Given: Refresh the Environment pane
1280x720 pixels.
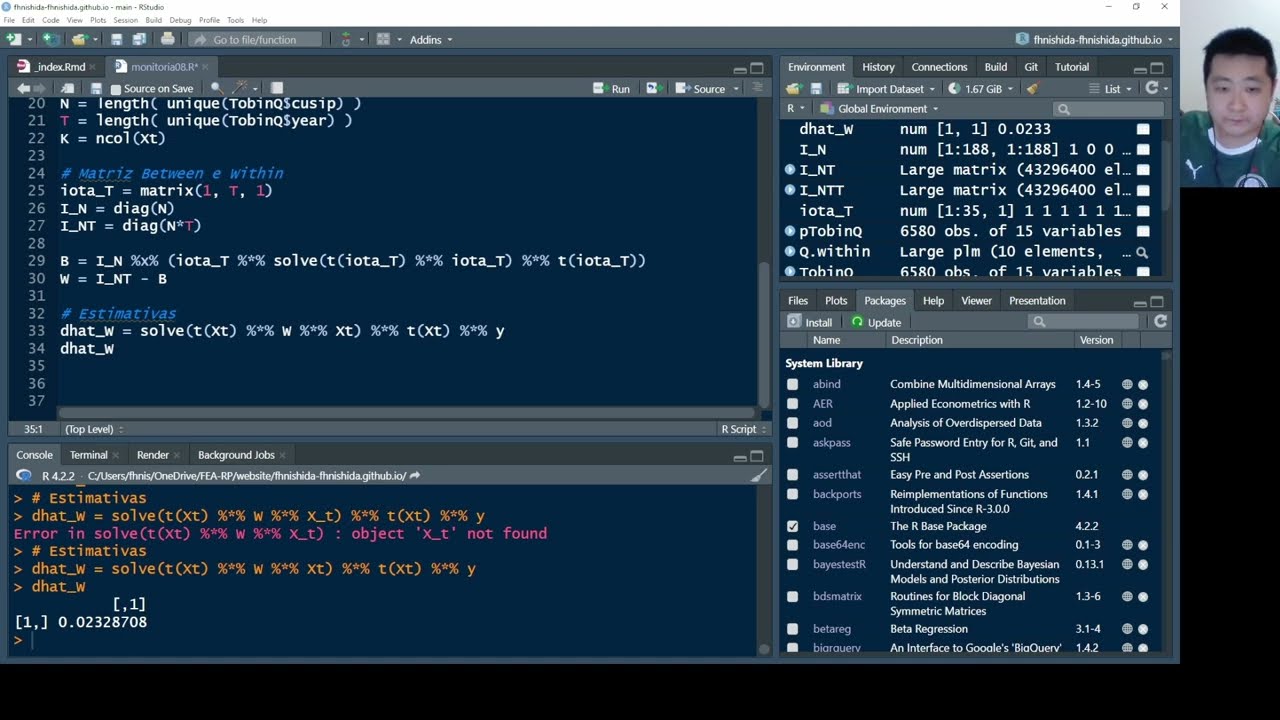Looking at the screenshot, I should coord(1152,88).
